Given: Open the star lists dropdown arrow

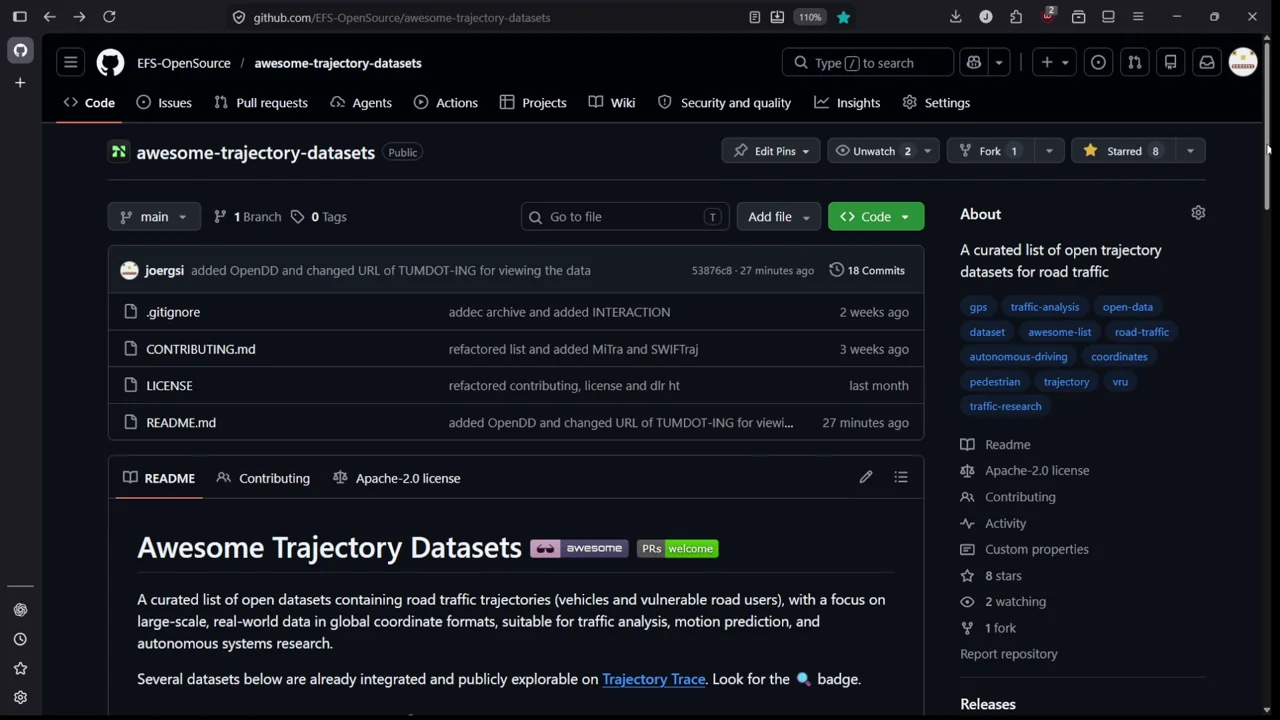Looking at the screenshot, I should 1190,151.
